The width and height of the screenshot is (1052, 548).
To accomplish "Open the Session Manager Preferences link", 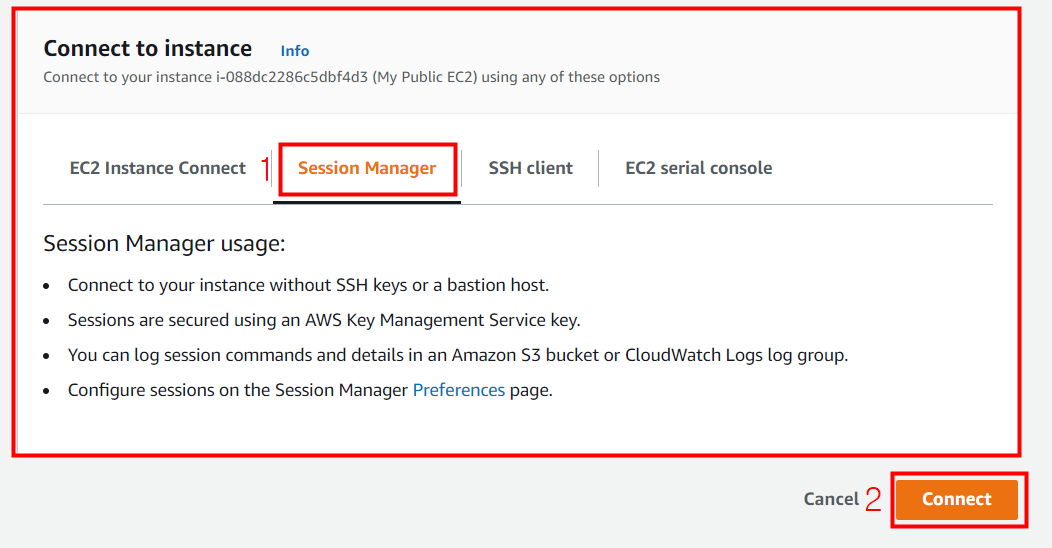I will coord(459,390).
